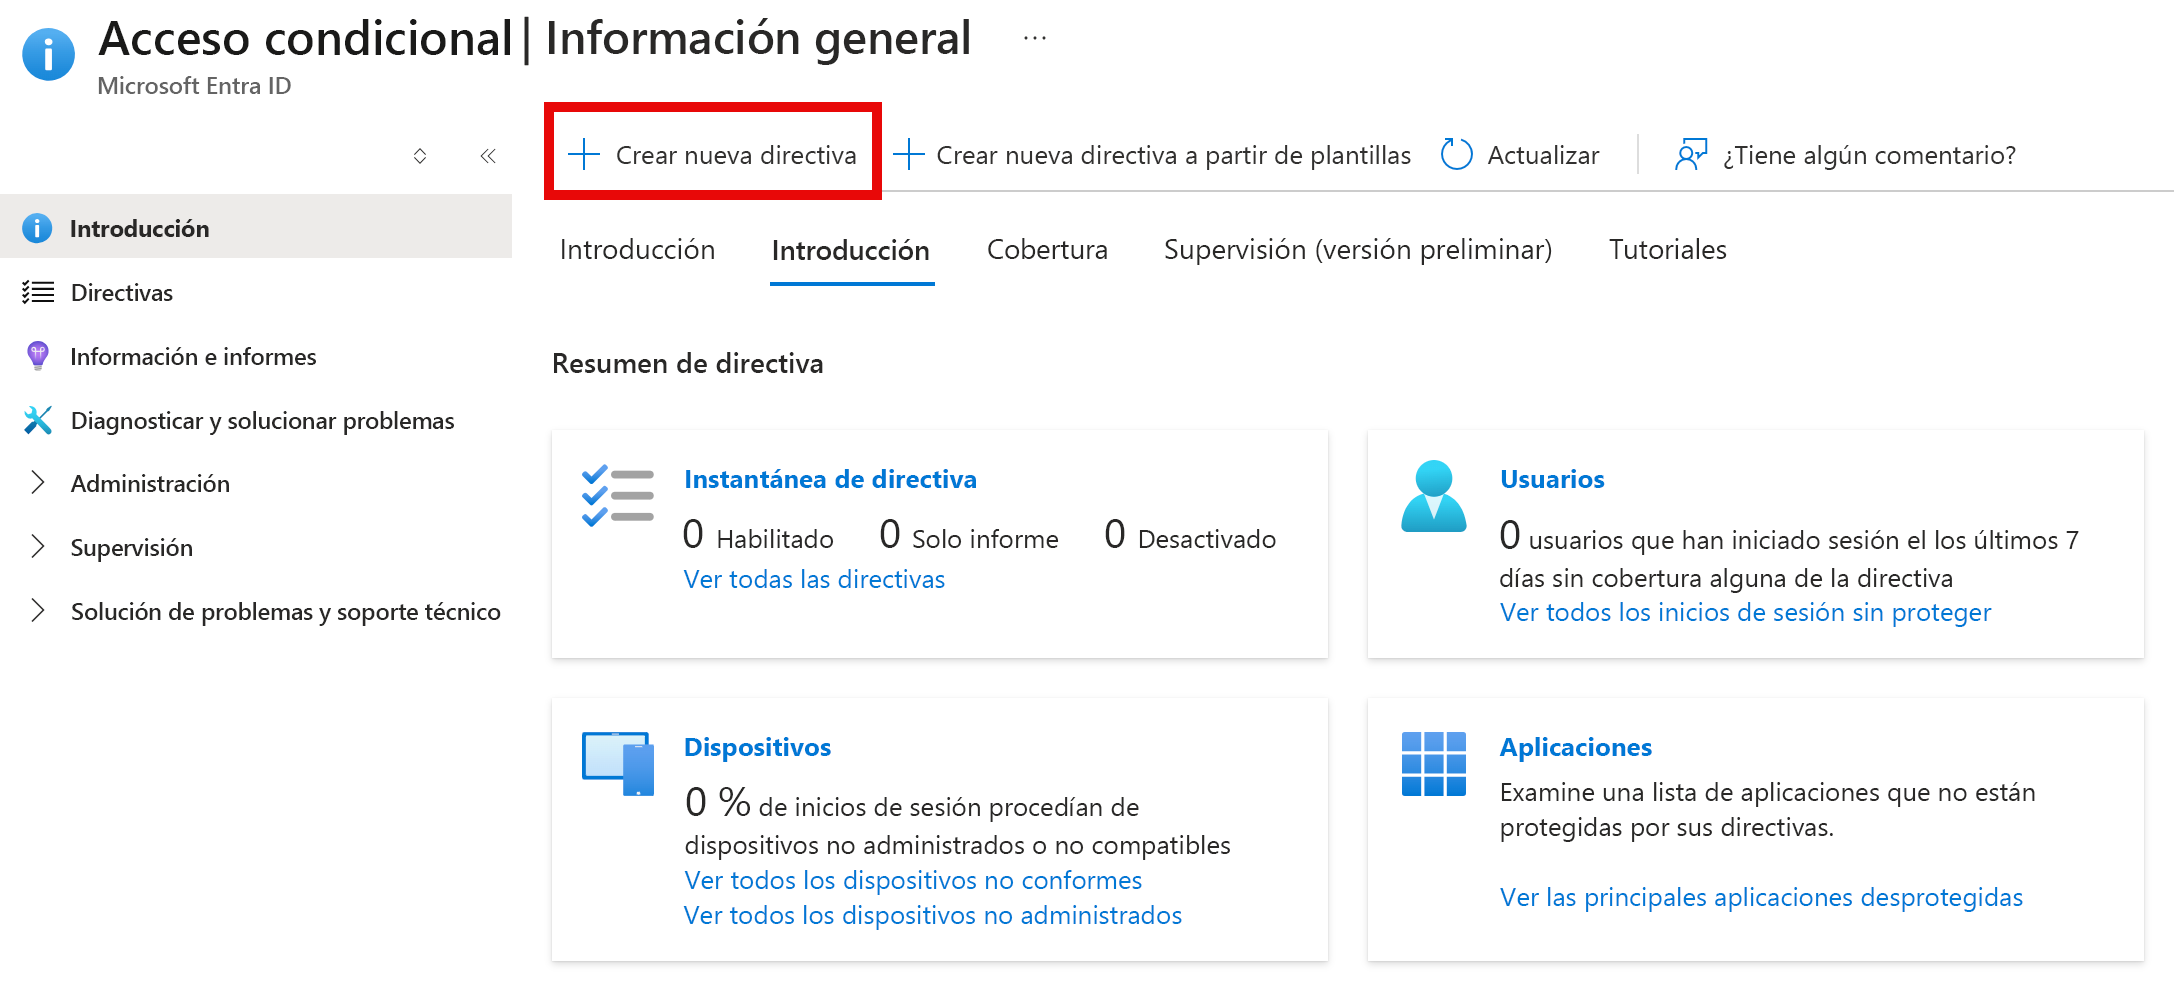The image size is (2174, 1006).
Task: Click Ver todos los dispositivos no conformes
Action: (x=913, y=881)
